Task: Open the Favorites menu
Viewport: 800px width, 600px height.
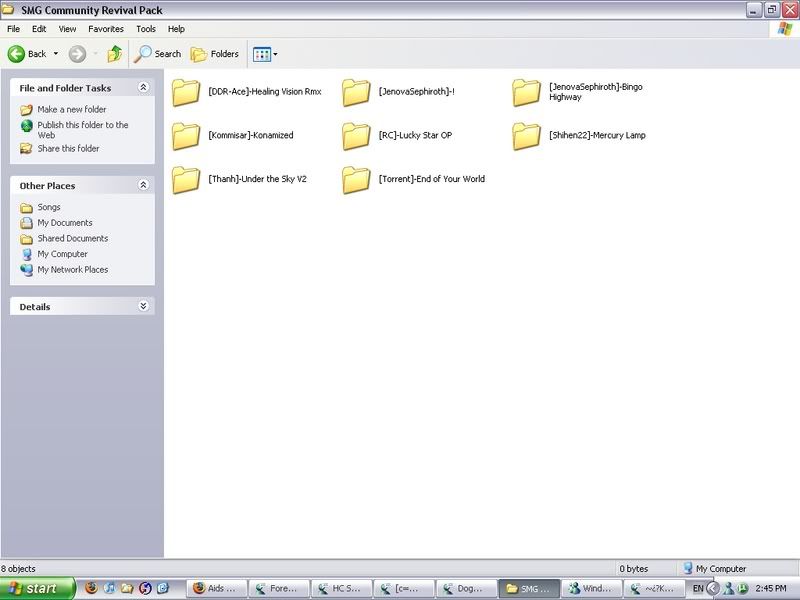Action: click(106, 29)
